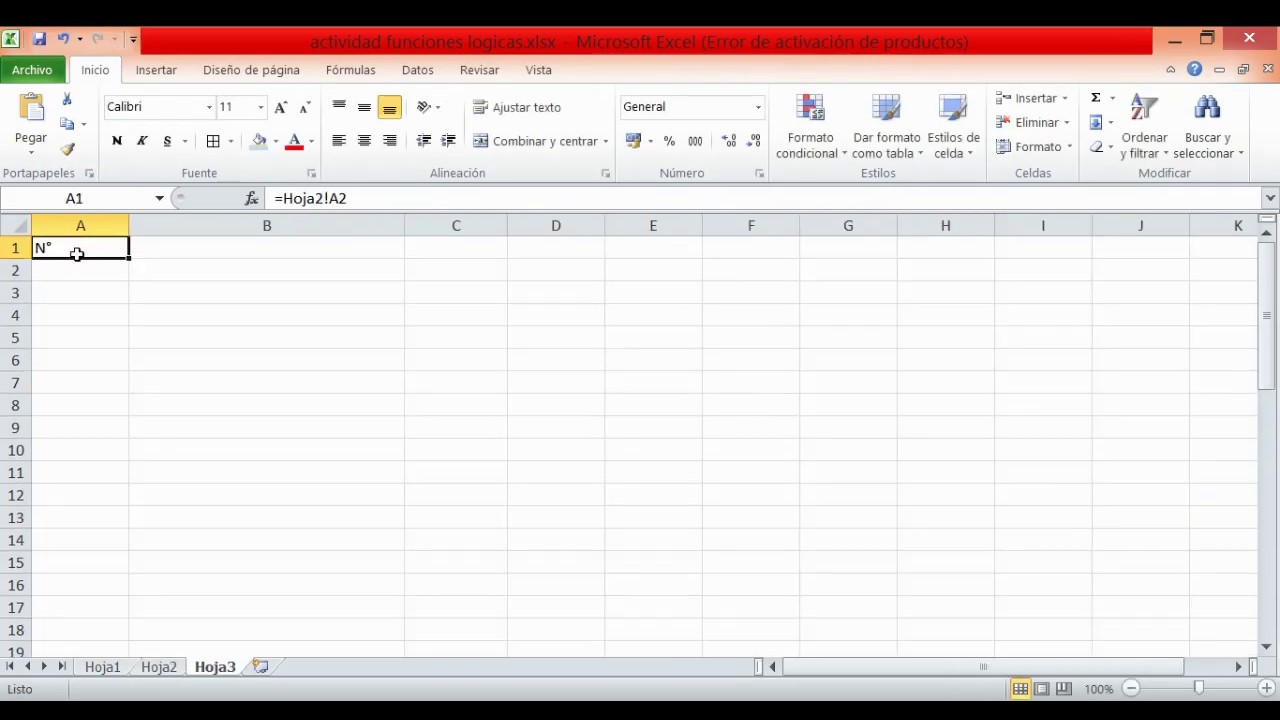
Task: Open the Name Box A1 dropdown arrow
Action: point(159,198)
